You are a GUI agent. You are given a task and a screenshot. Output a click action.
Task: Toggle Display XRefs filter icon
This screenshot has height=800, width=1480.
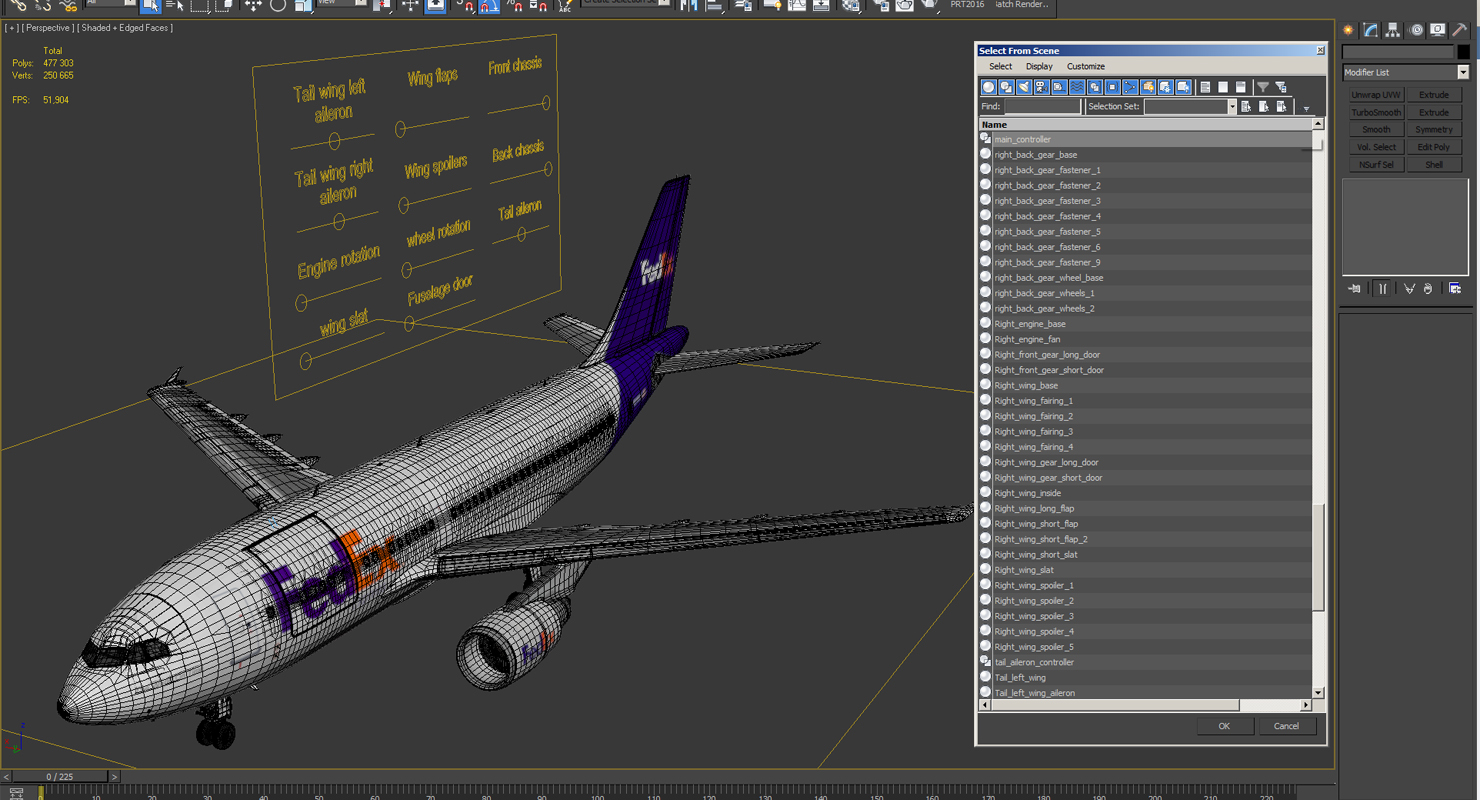coord(1112,87)
